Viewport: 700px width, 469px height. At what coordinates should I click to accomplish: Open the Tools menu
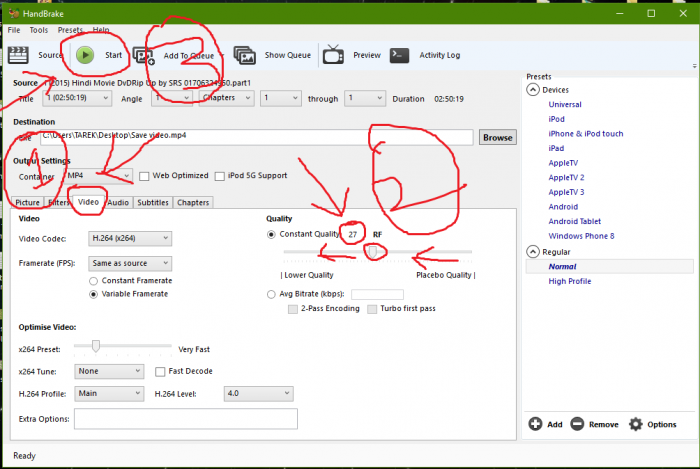tap(38, 30)
